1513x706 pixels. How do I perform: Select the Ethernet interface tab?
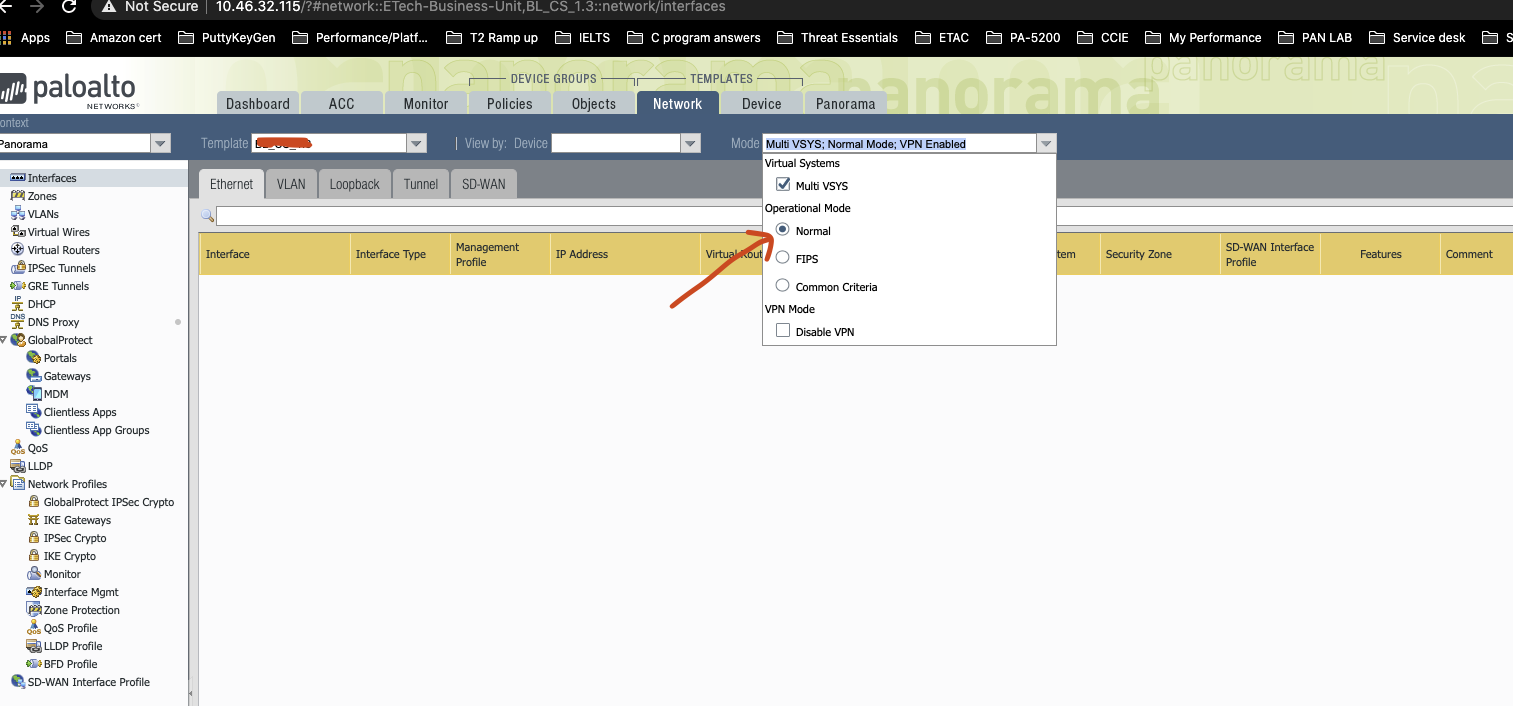[x=231, y=184]
